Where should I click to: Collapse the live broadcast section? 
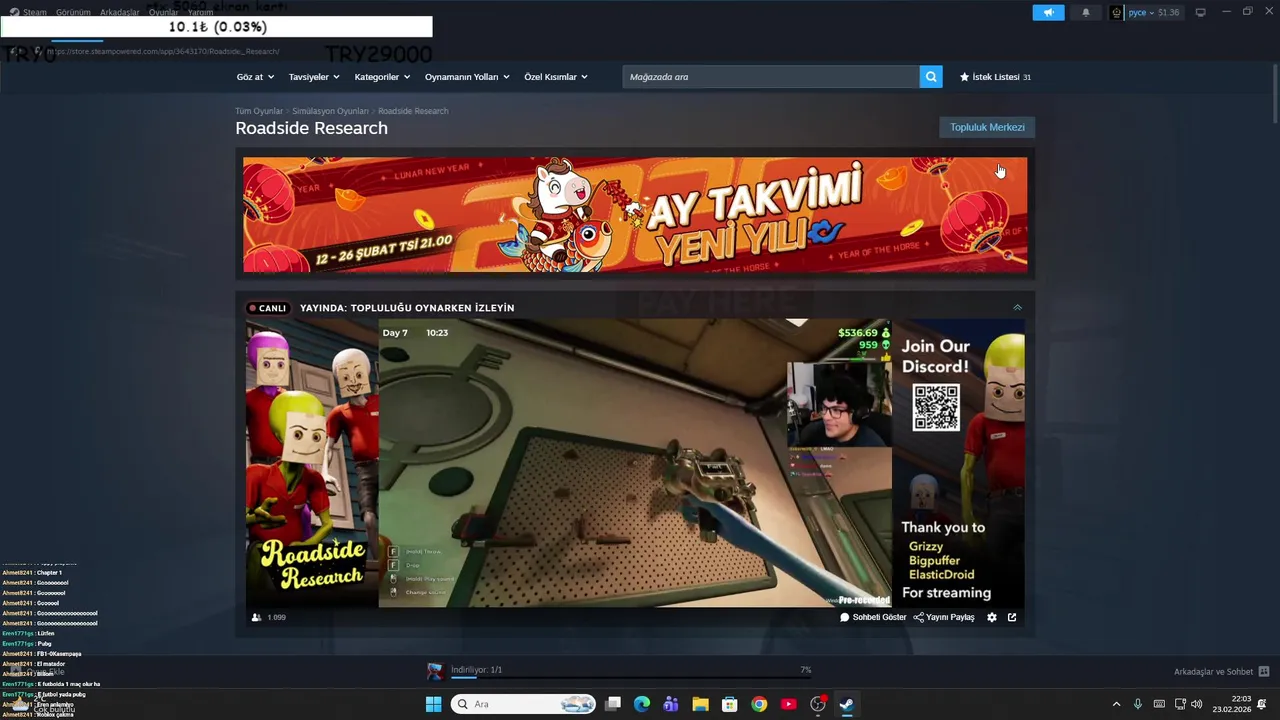1017,307
